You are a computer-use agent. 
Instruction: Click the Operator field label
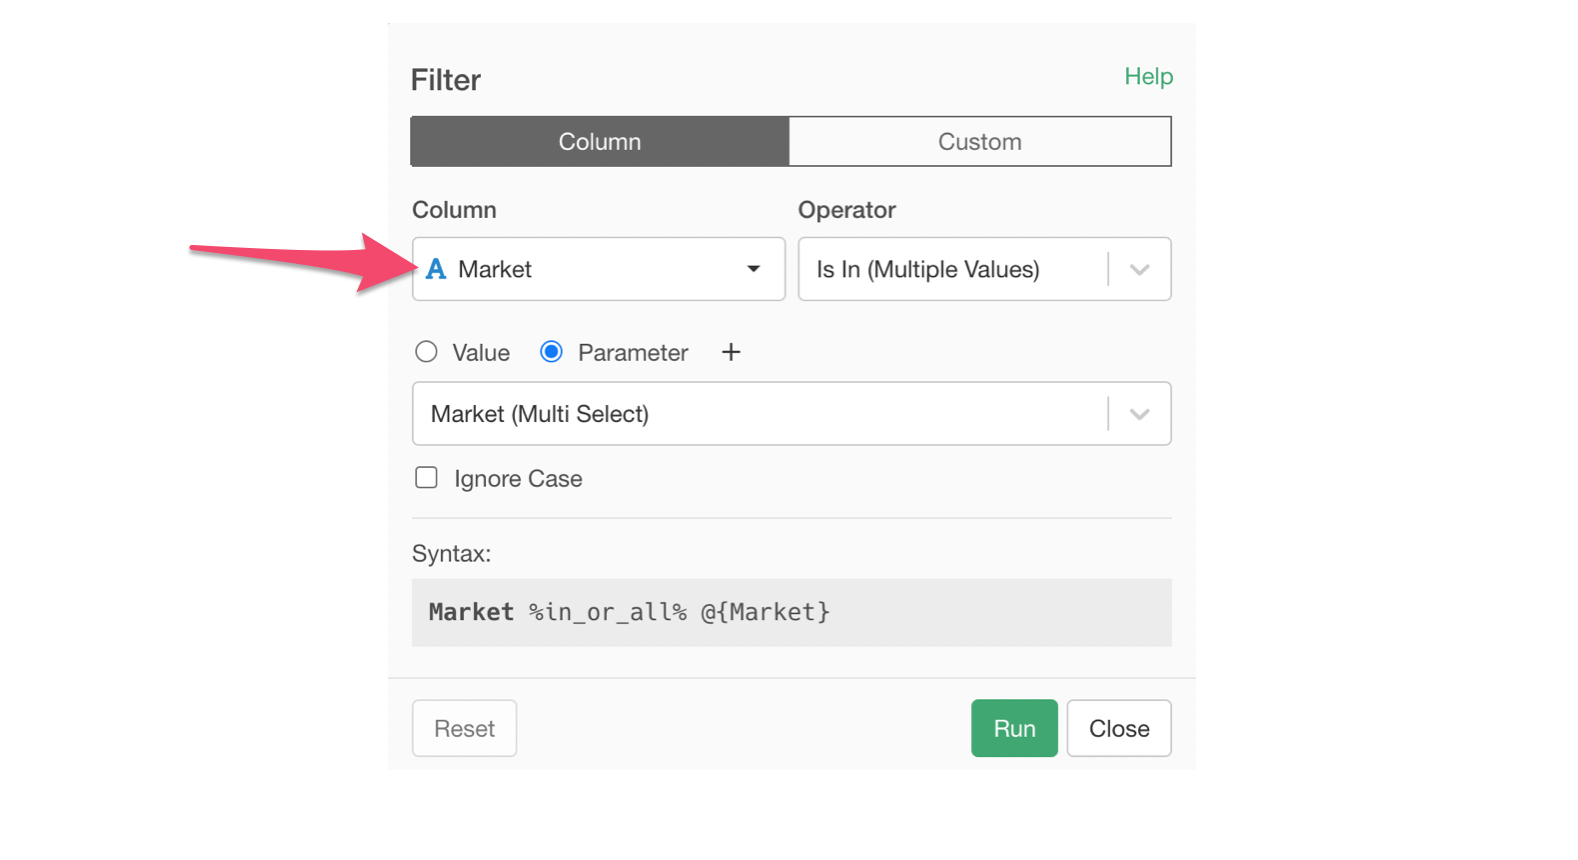(x=846, y=210)
